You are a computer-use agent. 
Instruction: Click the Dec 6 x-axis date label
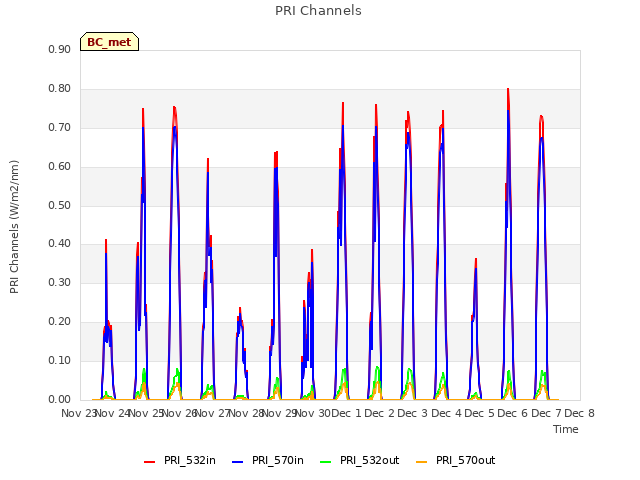pos(513,413)
